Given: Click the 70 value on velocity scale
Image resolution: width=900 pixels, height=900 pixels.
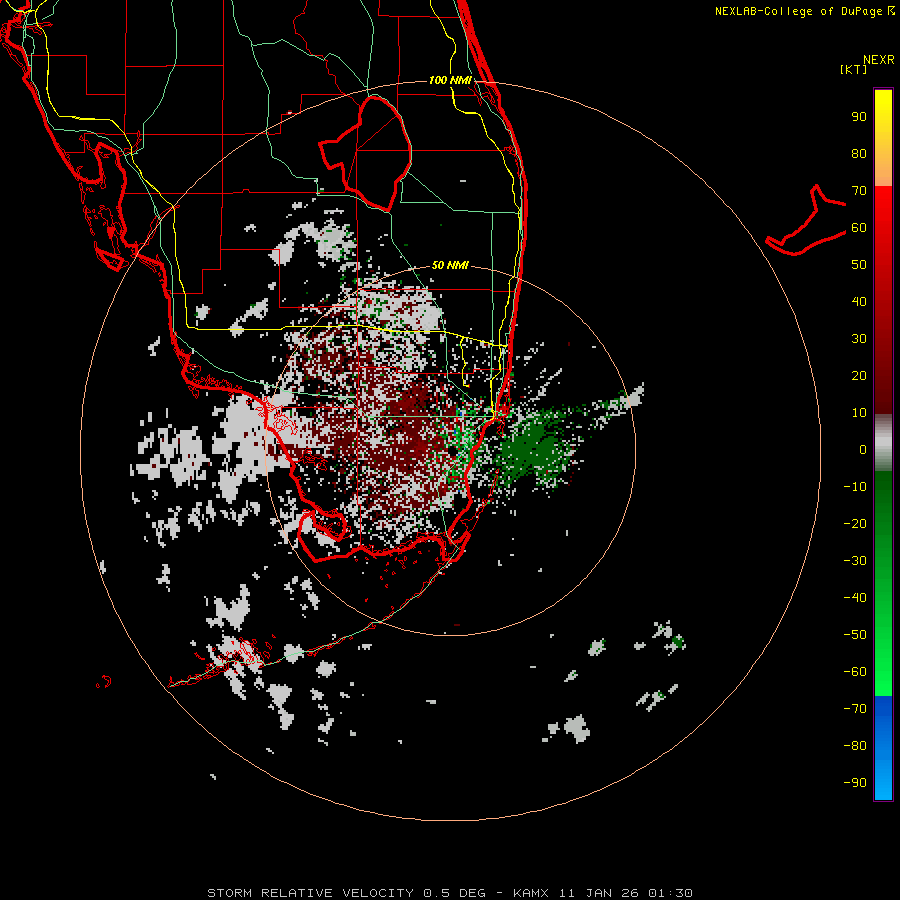Looking at the screenshot, I should (859, 191).
